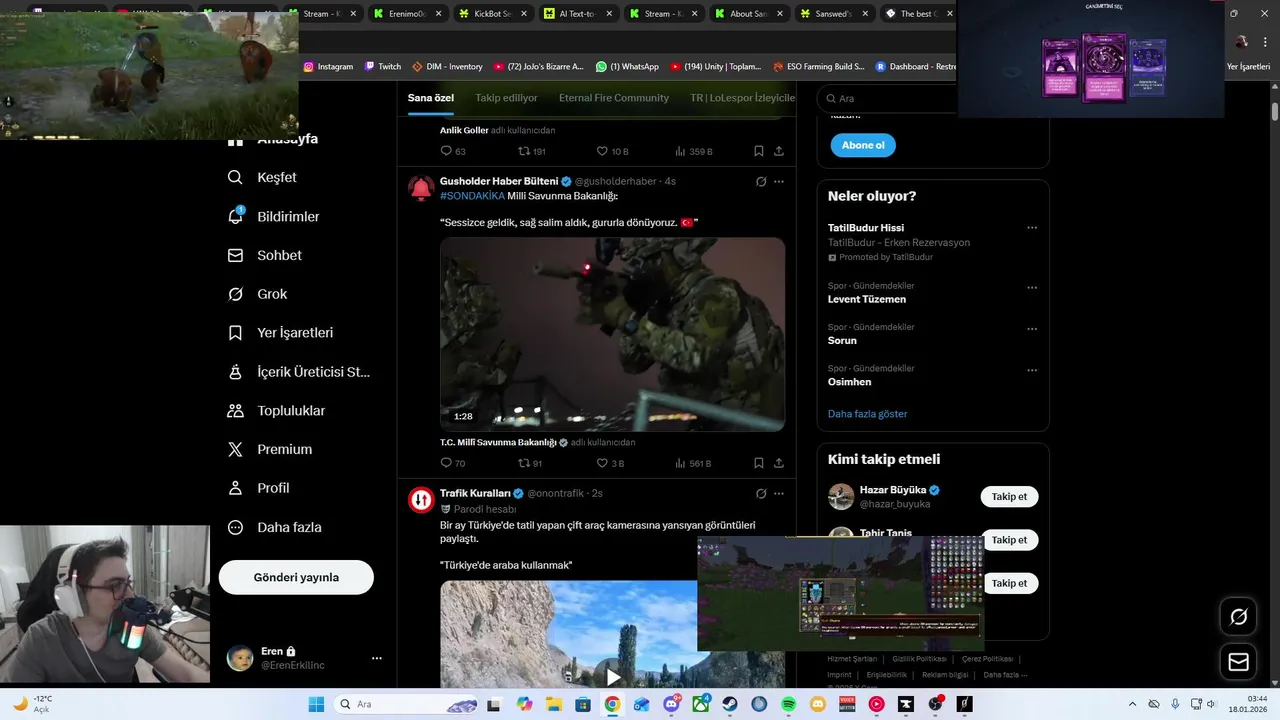Follow Hazar Büyüka with Takip et

click(x=1009, y=497)
